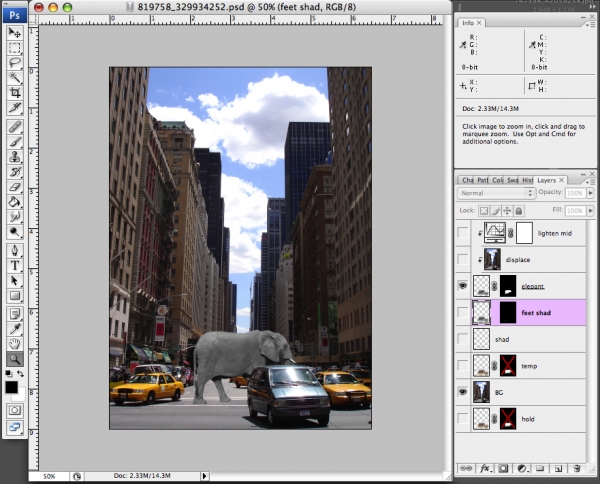This screenshot has height=484, width=600.
Task: Add a layer style (fx) button
Action: 485,468
